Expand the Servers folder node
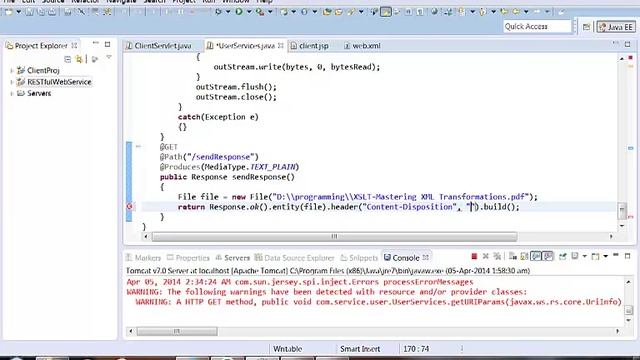 [12, 93]
